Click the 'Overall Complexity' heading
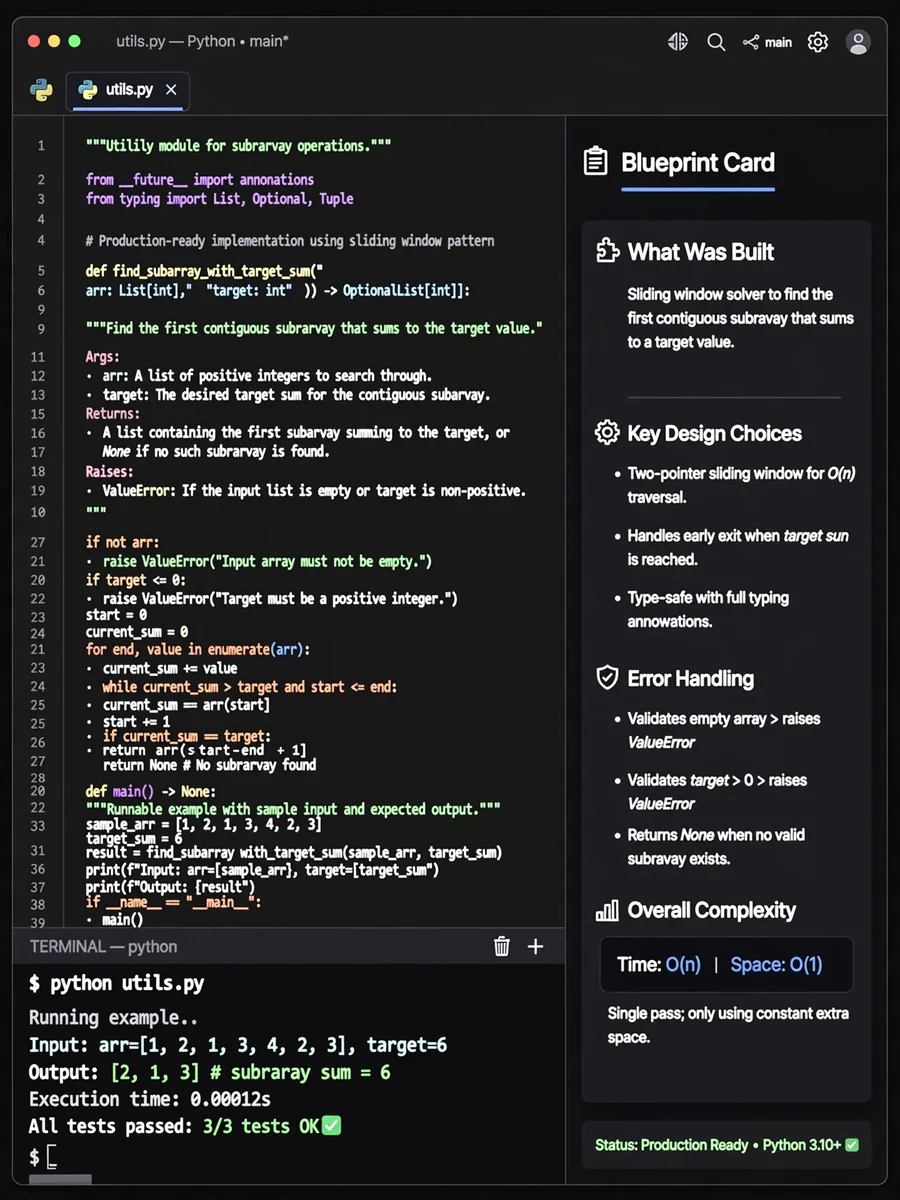The width and height of the screenshot is (900, 1200). 712,911
